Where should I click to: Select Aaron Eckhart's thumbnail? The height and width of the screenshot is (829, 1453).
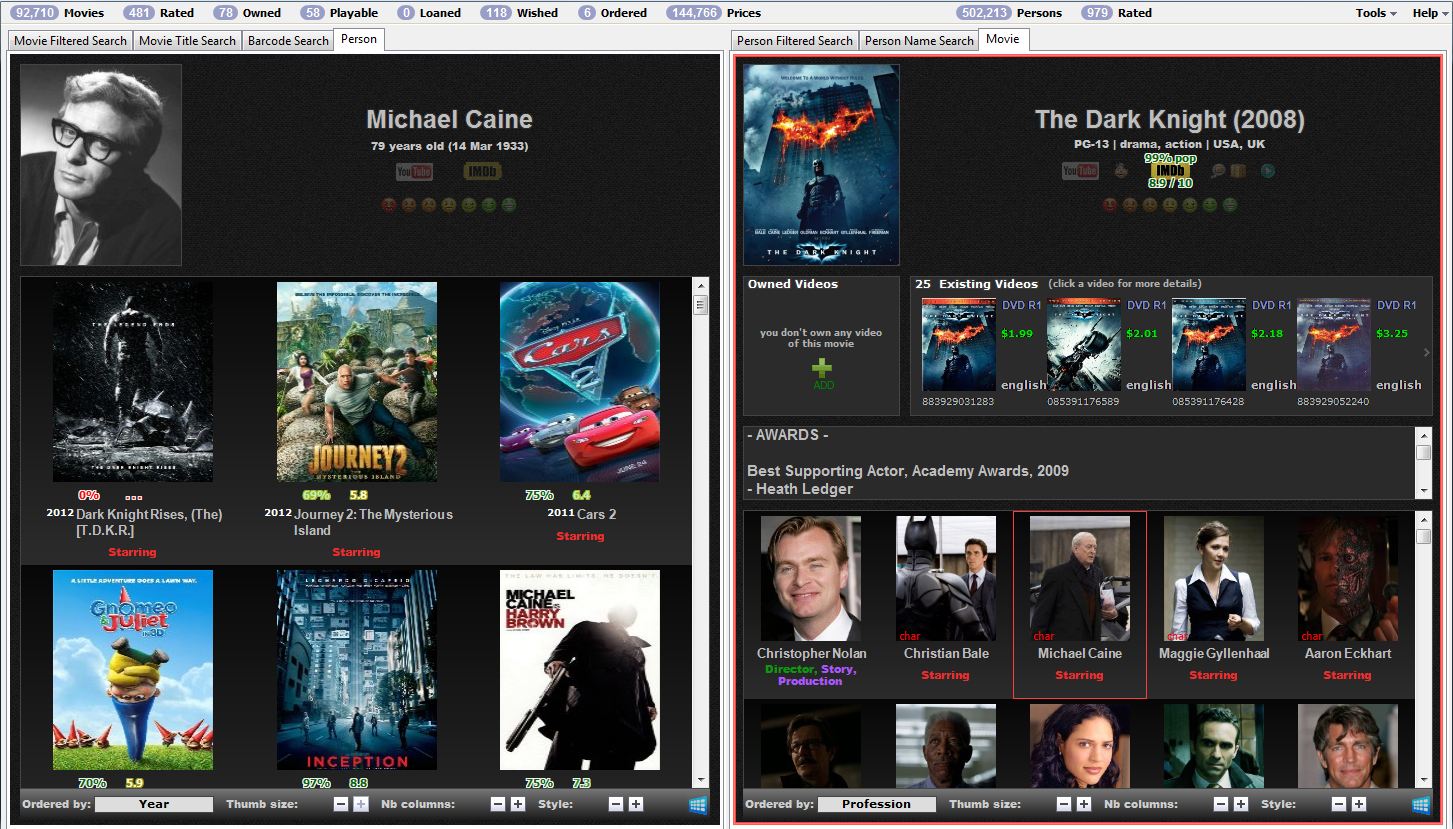[1348, 578]
